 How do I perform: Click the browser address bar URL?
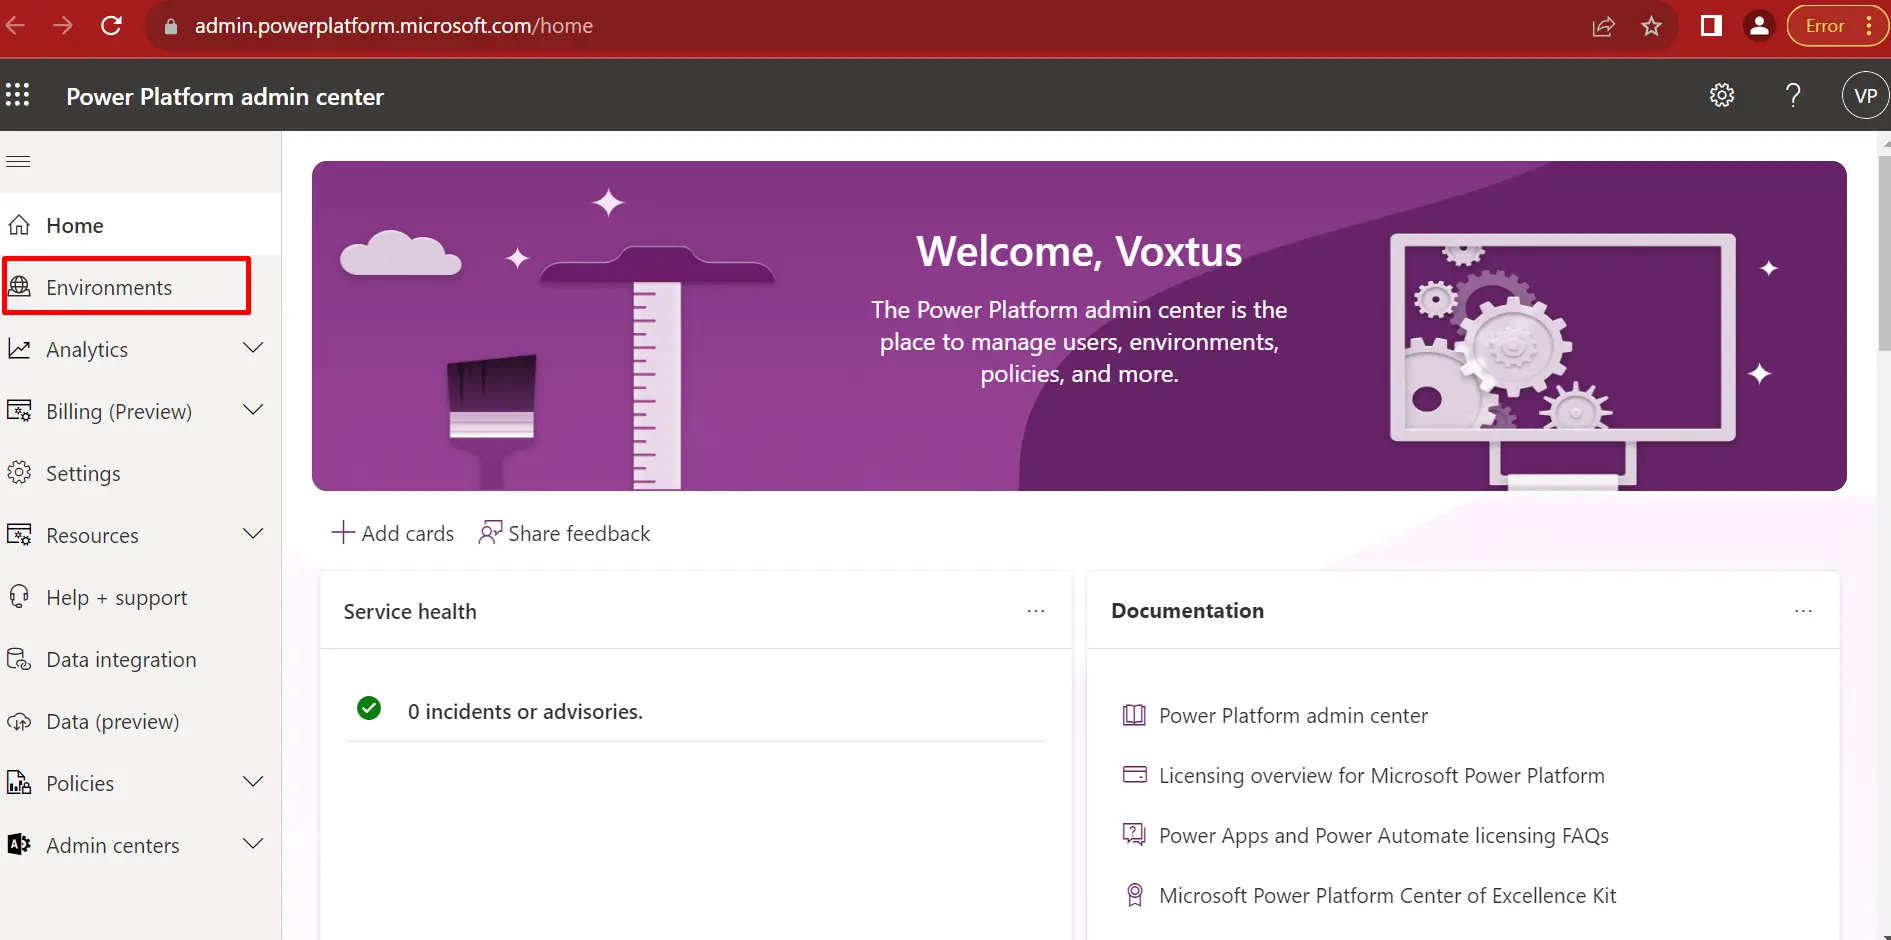394,26
